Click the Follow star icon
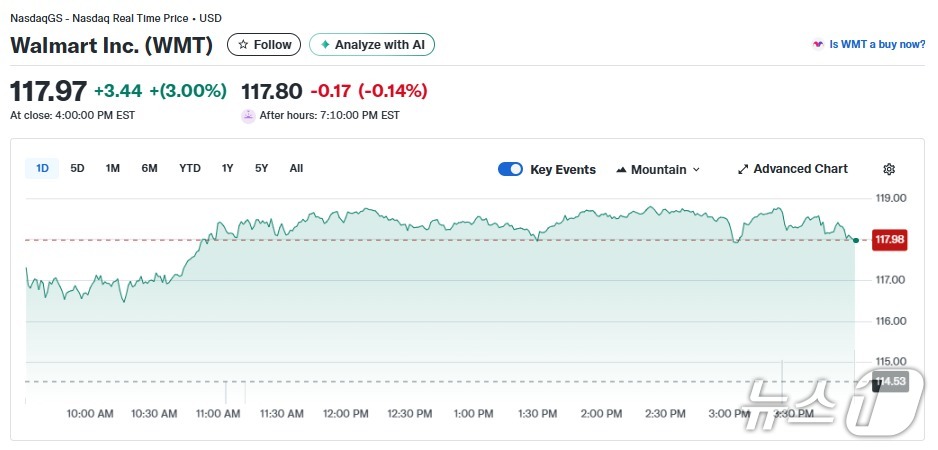The width and height of the screenshot is (938, 450). (x=243, y=45)
